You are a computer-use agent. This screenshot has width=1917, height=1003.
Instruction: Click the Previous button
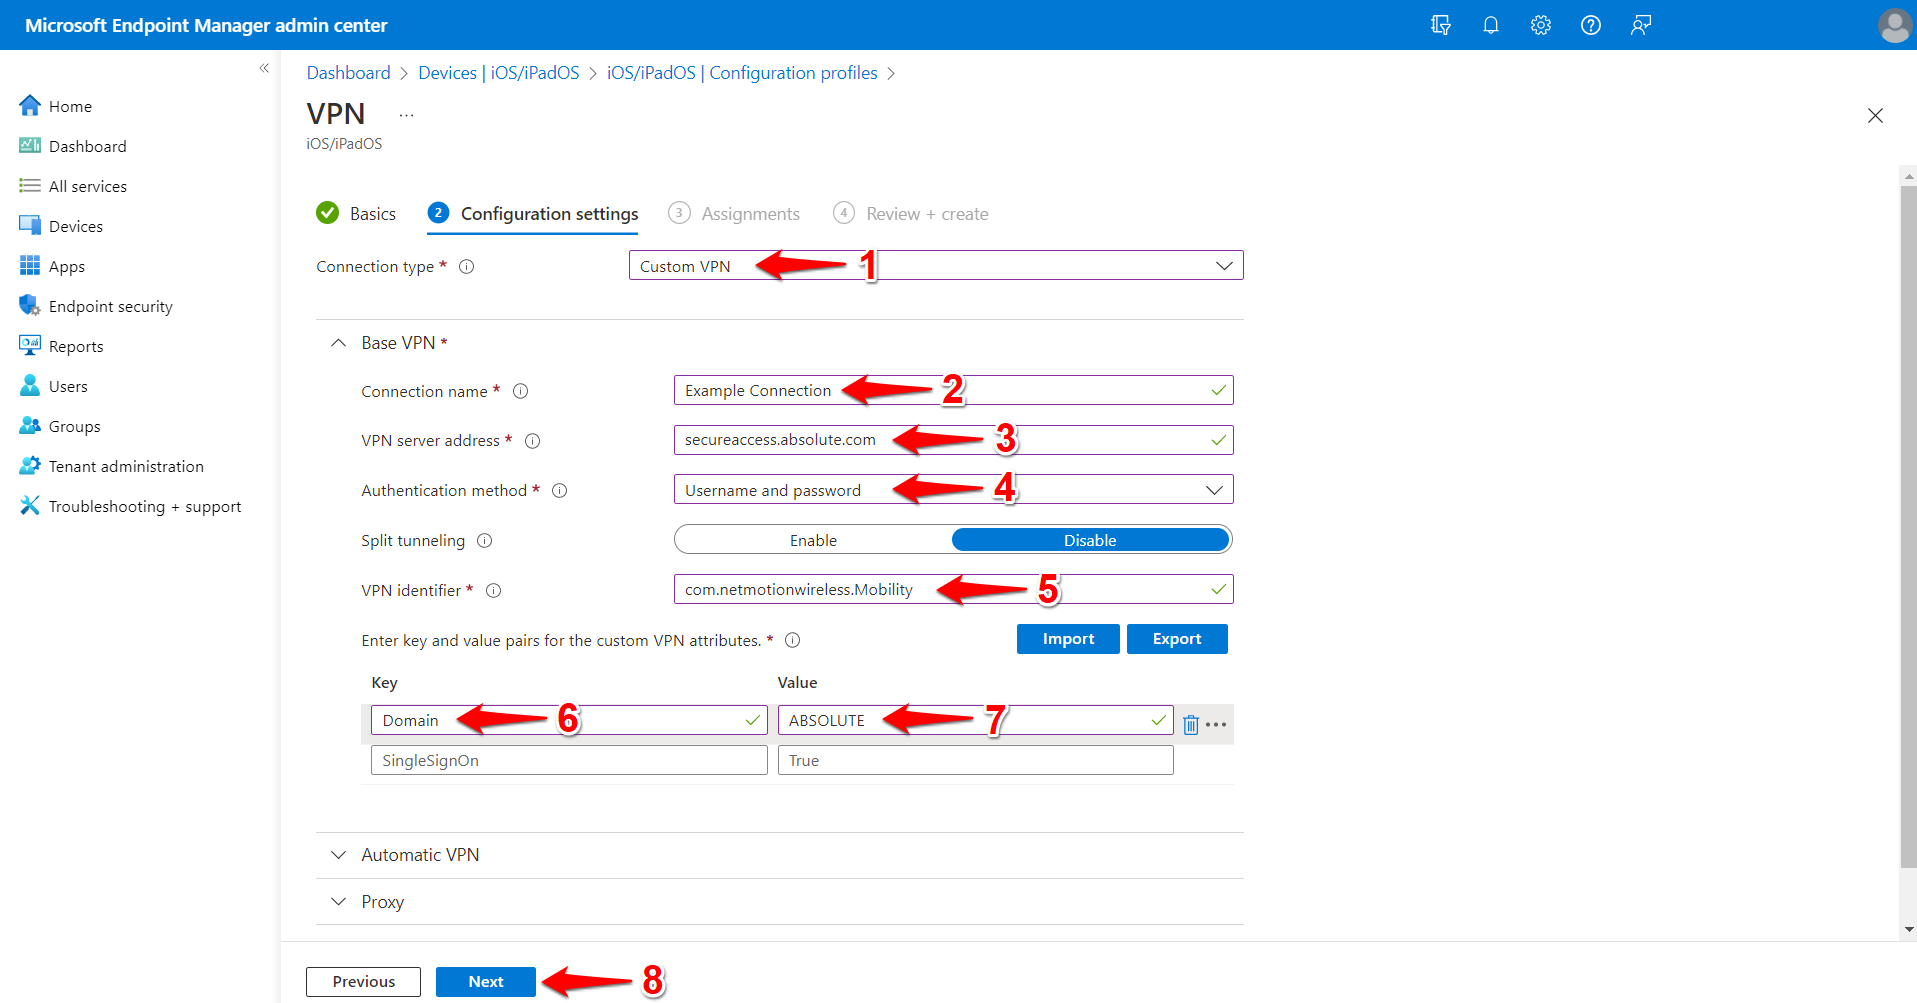click(x=364, y=982)
